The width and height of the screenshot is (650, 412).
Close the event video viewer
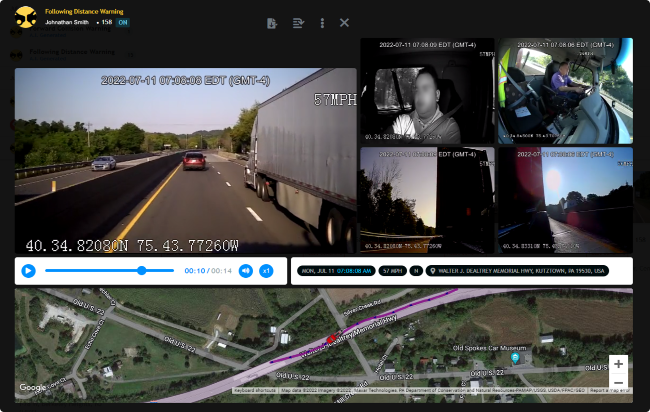(345, 23)
